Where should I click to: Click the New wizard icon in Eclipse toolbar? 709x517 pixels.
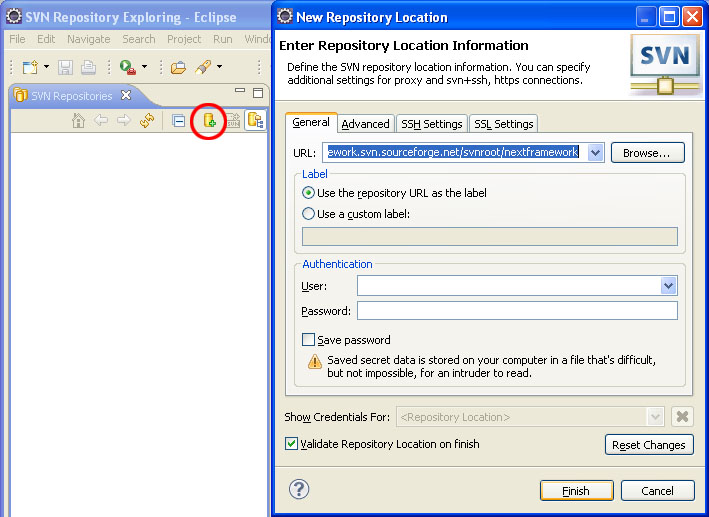pyautogui.click(x=30, y=67)
